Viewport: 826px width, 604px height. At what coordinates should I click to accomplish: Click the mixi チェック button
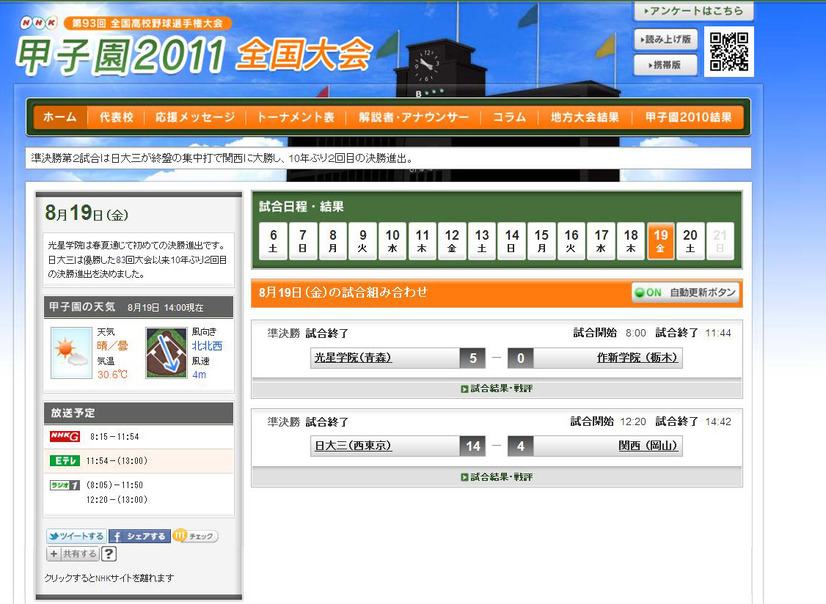[x=195, y=536]
